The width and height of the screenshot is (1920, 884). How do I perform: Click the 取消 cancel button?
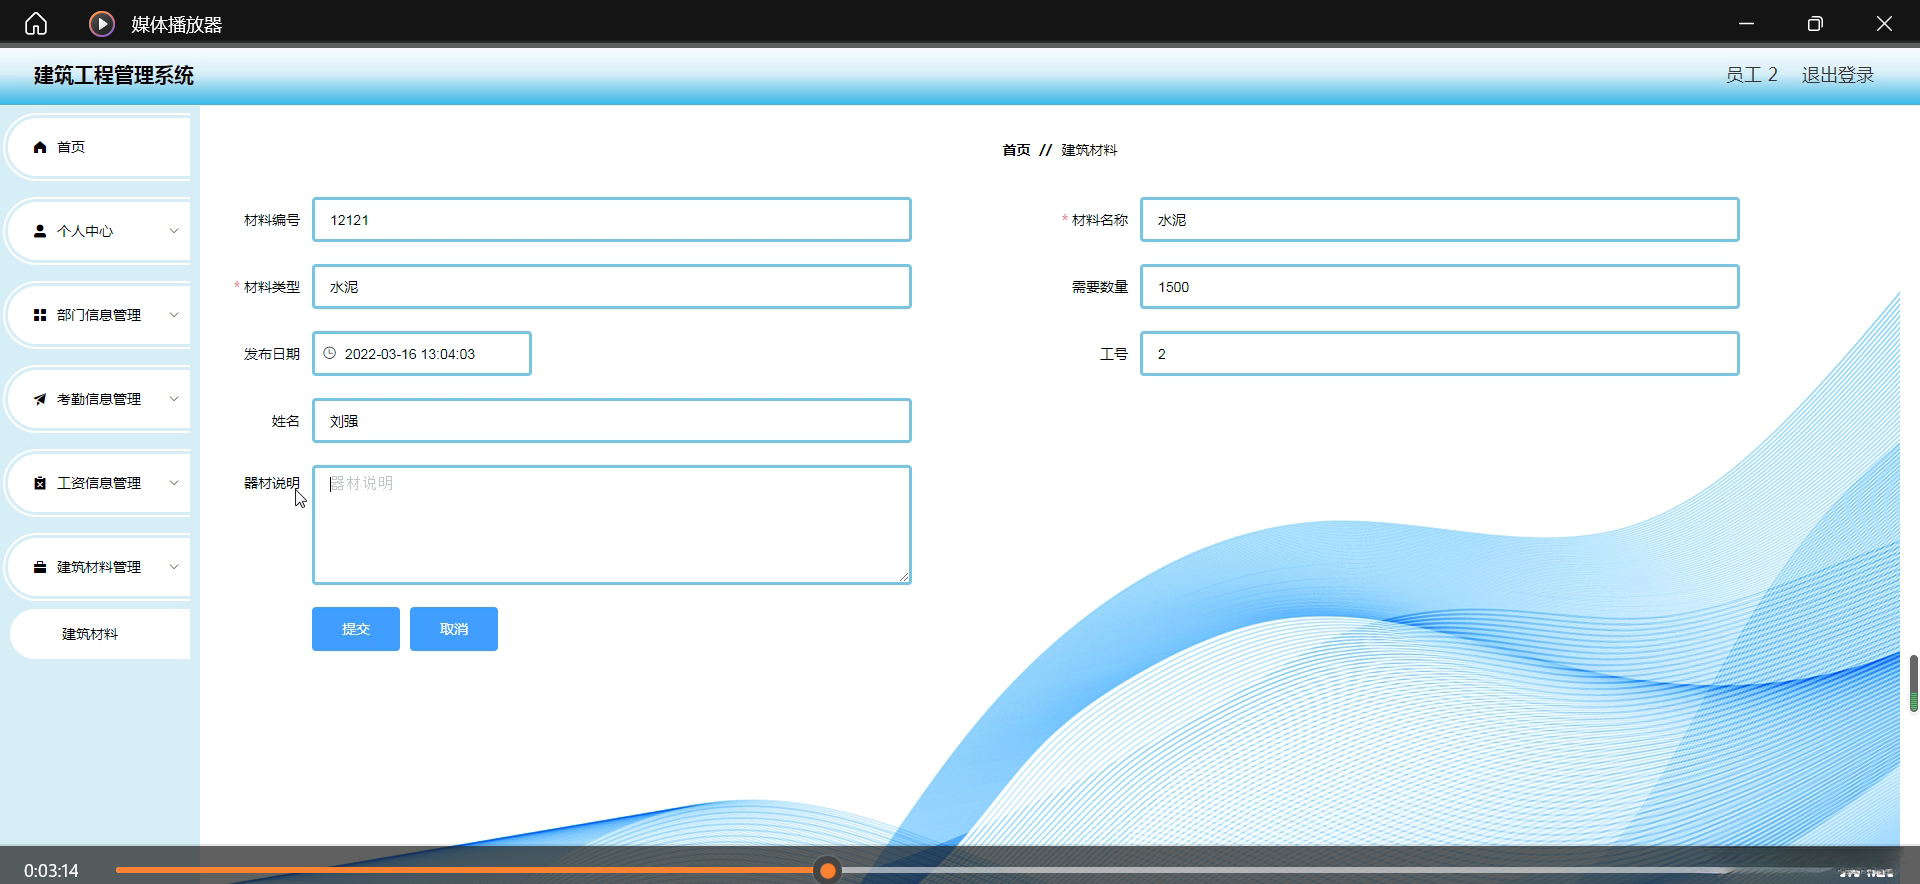click(454, 629)
